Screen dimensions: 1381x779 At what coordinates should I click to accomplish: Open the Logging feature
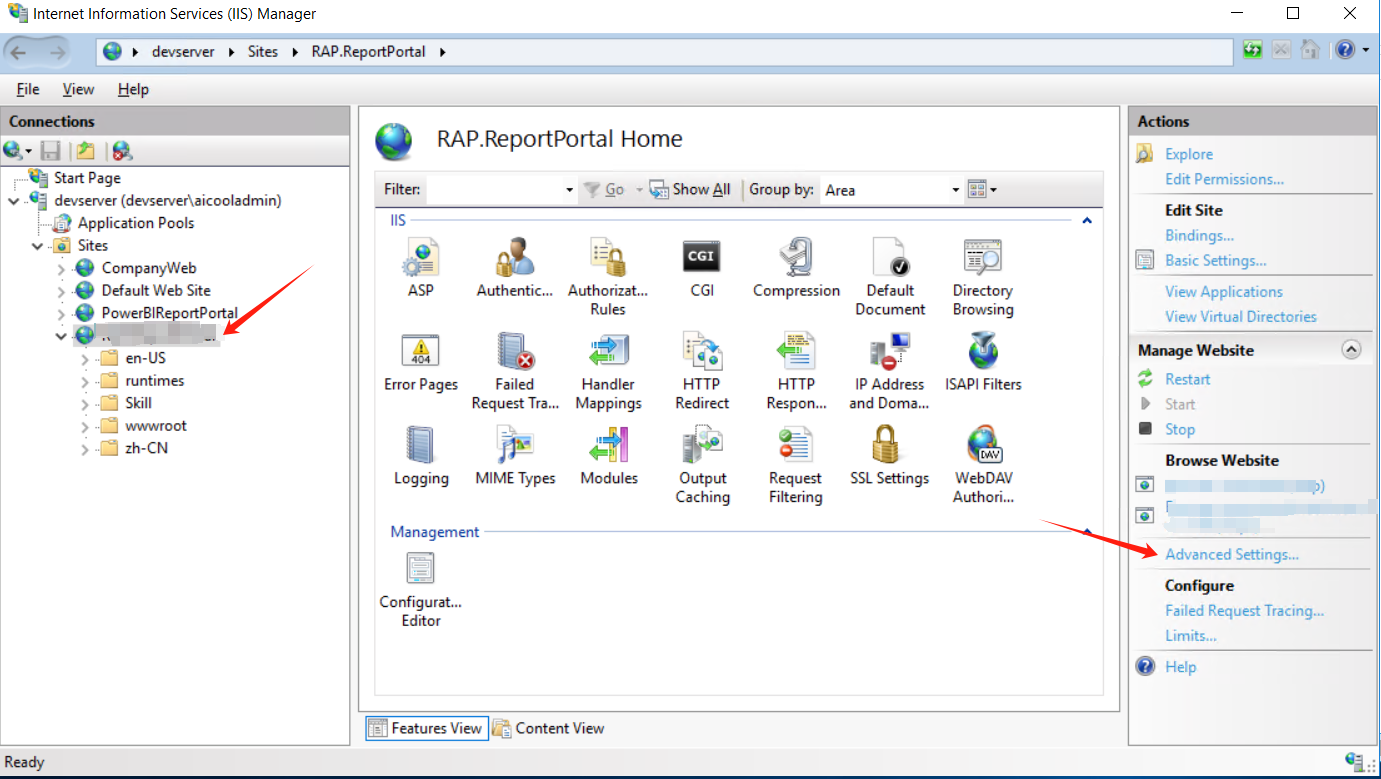click(x=420, y=457)
